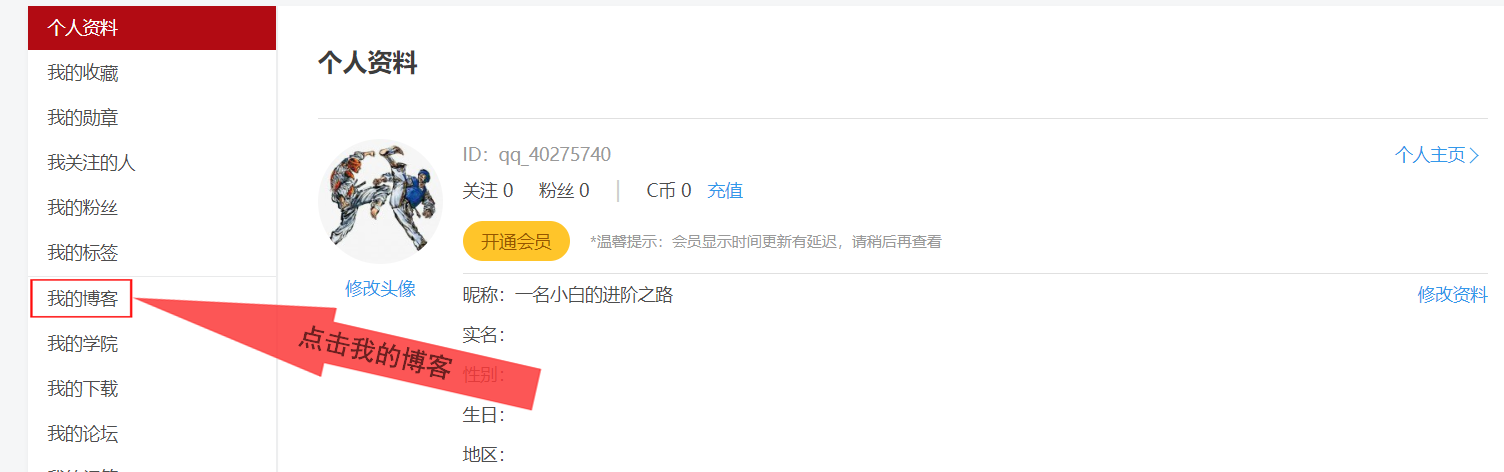Click 修改资料 link
This screenshot has height=472, width=1504.
coord(1452,294)
